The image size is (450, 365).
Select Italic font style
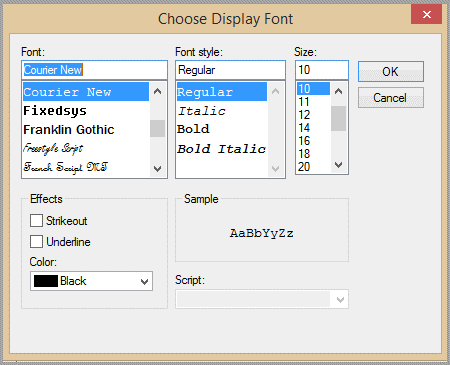[222, 111]
